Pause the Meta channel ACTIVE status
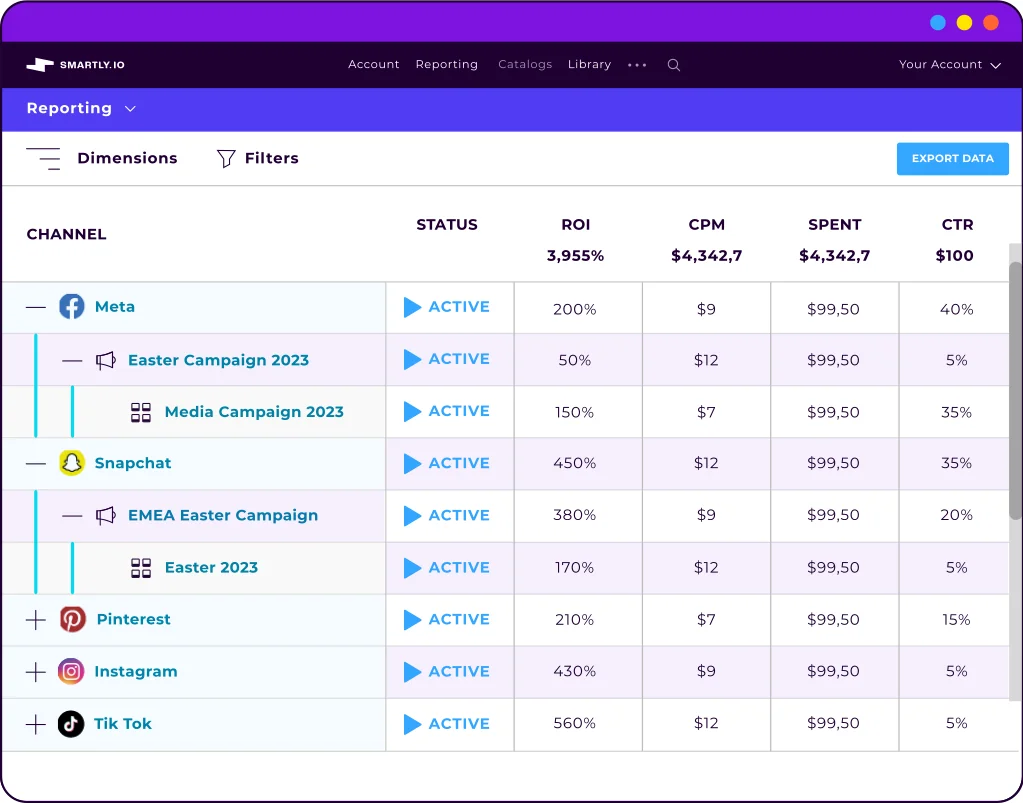The image size is (1023, 803). pyautogui.click(x=449, y=307)
